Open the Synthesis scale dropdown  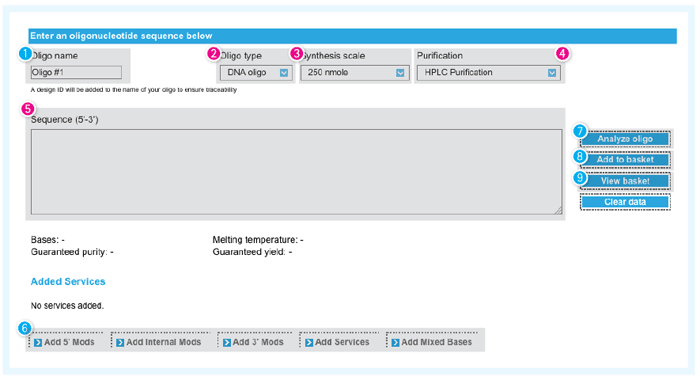pos(354,73)
